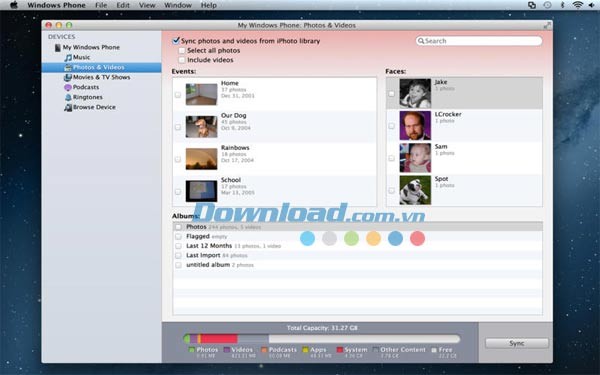
Task: Click the Home event thumbnail
Action: coord(201,94)
